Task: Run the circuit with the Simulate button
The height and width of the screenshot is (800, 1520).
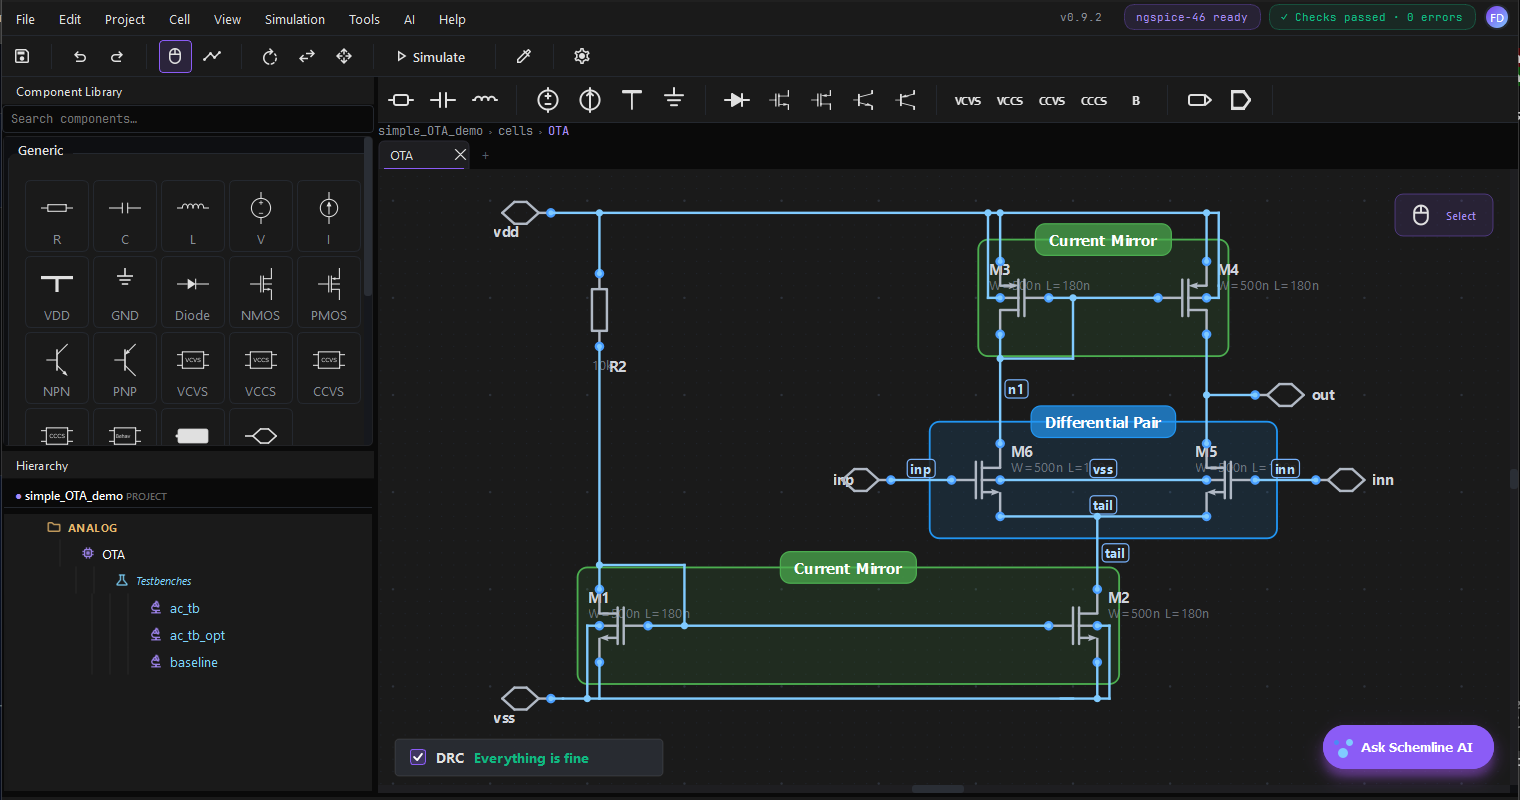Action: (432, 57)
